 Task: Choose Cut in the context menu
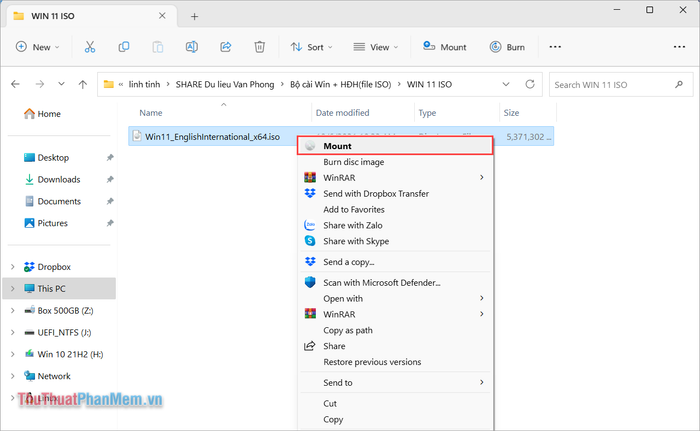click(x=396, y=403)
